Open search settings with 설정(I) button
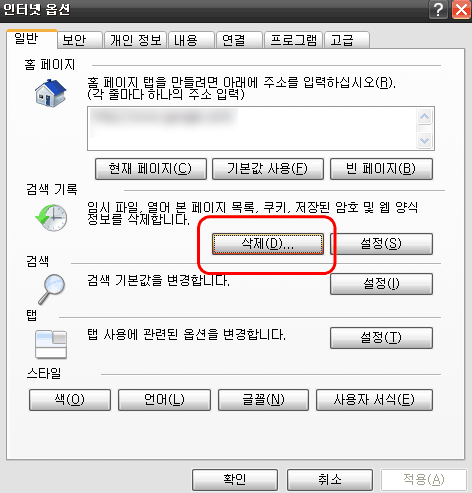This screenshot has height=493, width=472. pos(381,284)
